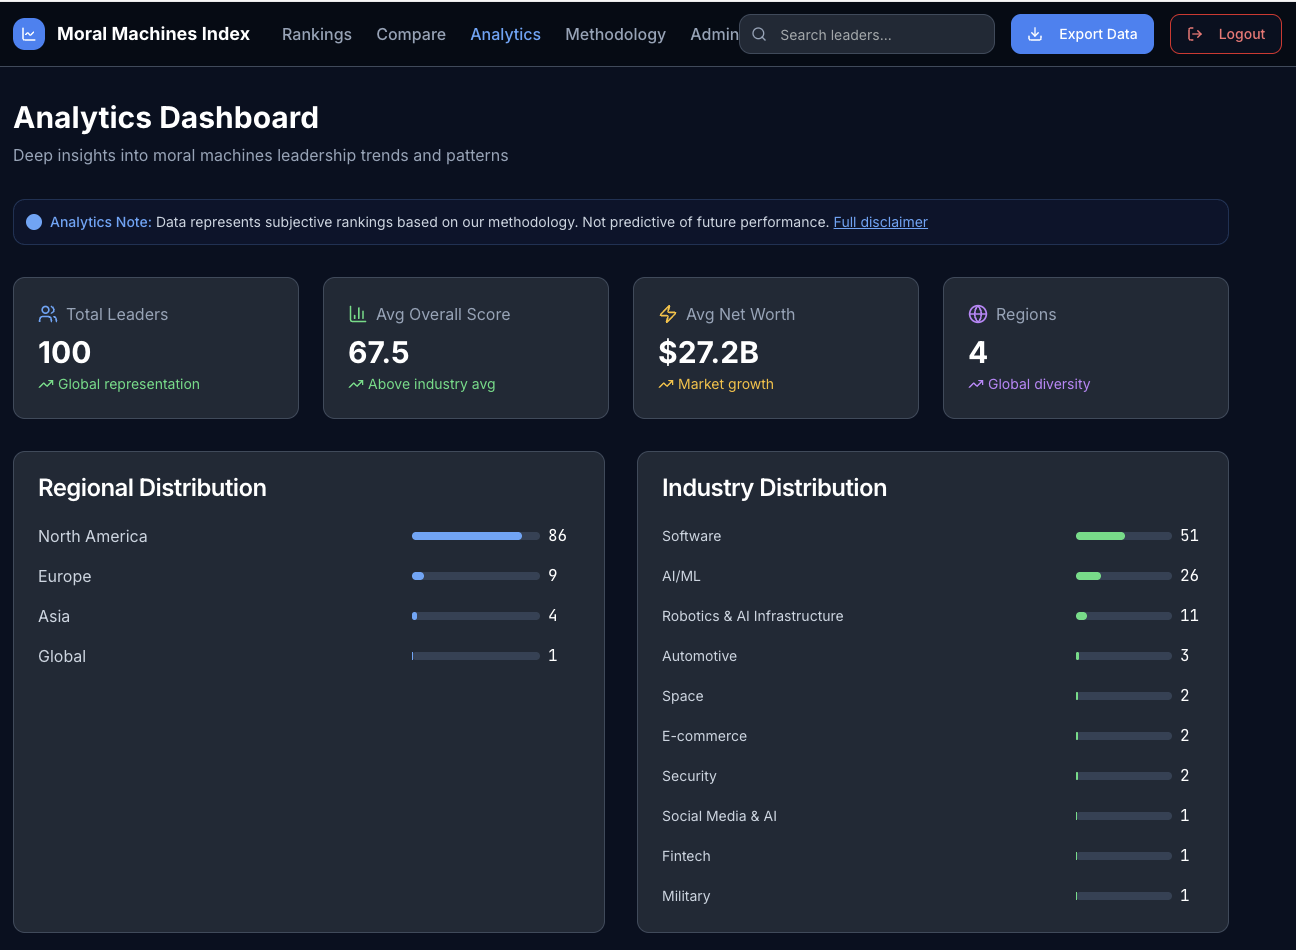Select the Analytics nav item

(506, 34)
